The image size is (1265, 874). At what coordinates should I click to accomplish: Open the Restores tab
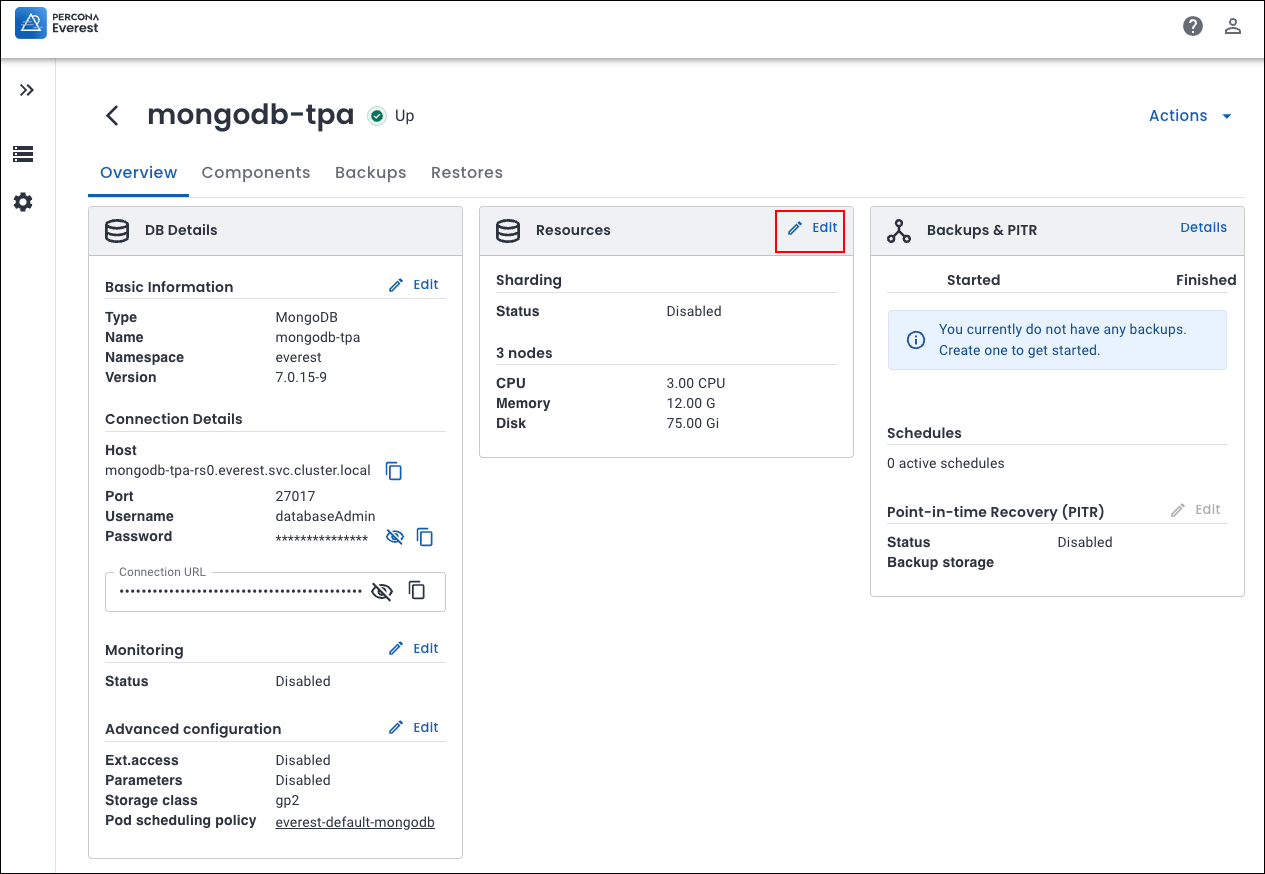(466, 173)
